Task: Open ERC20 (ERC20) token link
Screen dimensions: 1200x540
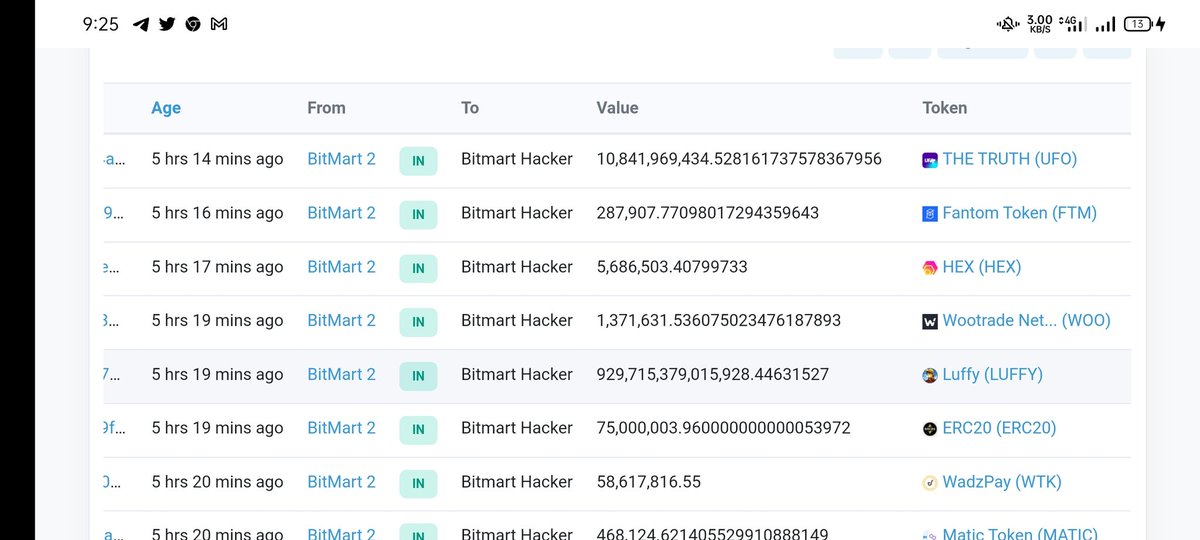Action: [x=1000, y=428]
